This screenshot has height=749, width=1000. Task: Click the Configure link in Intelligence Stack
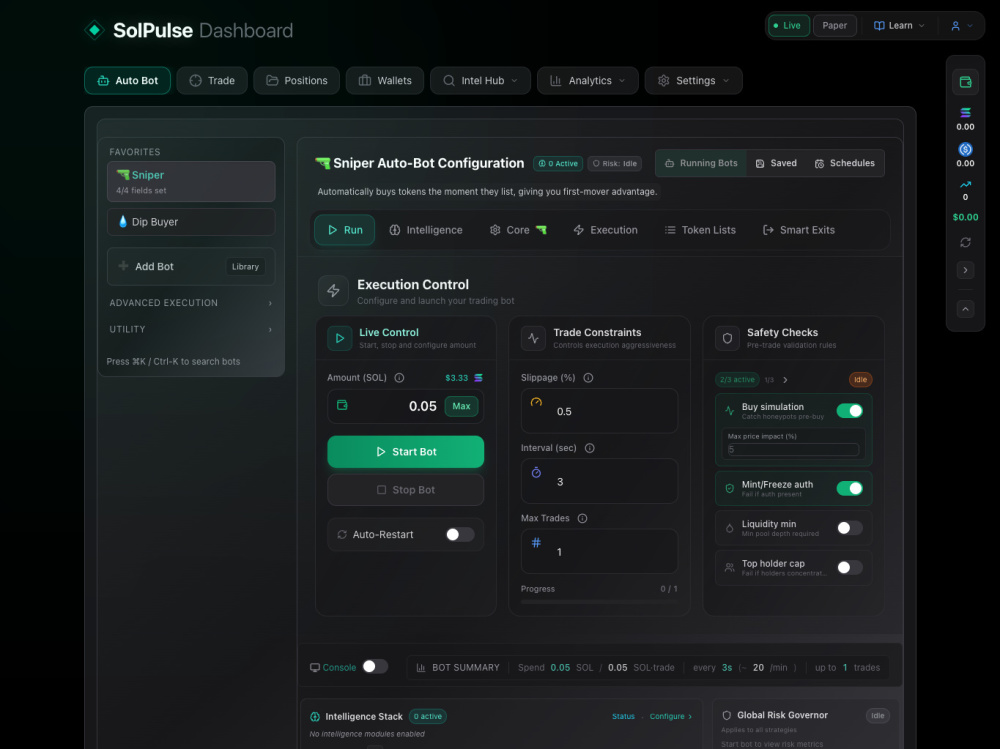(670, 716)
